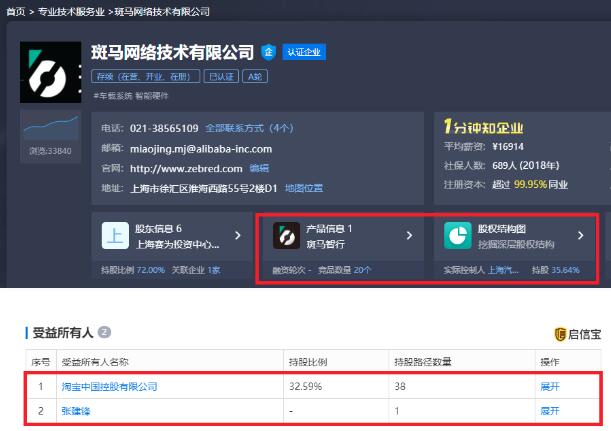Click the 启信宝 logo

[x=577, y=334]
